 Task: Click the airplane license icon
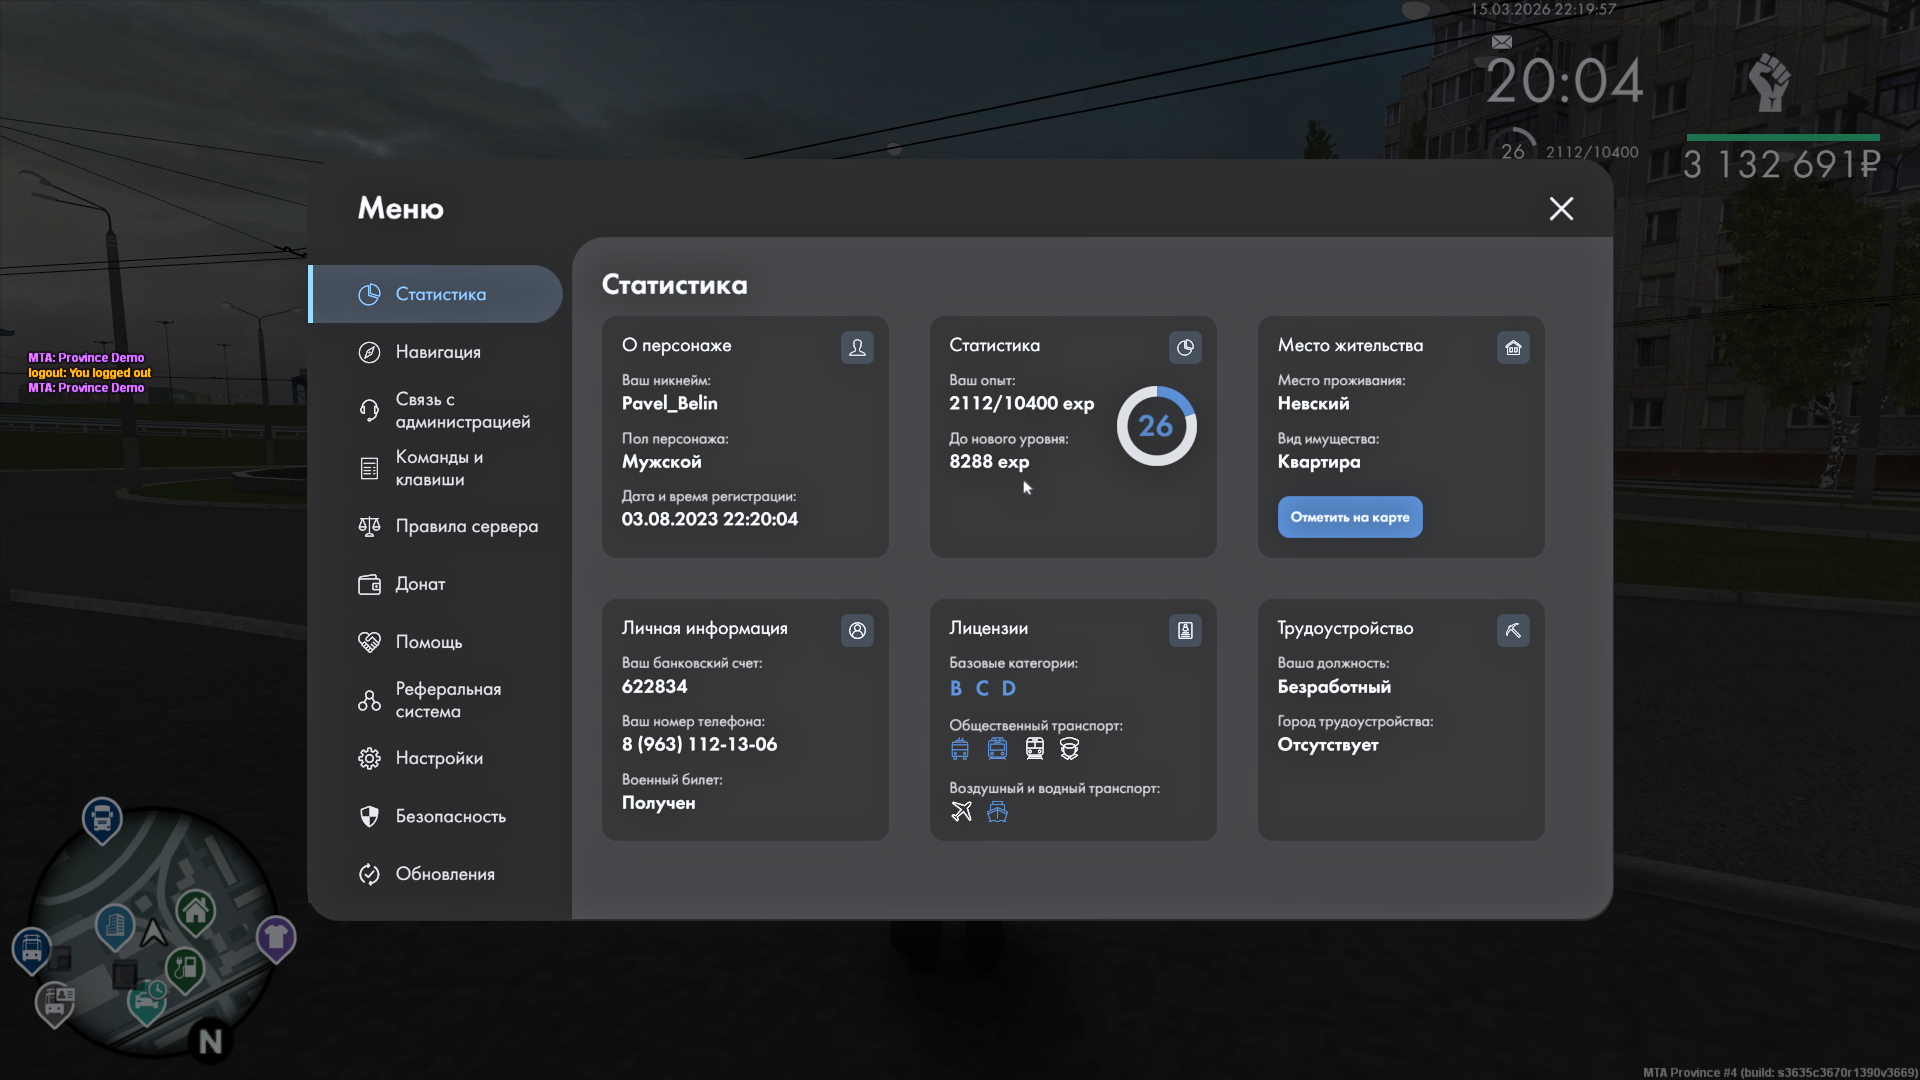point(961,811)
